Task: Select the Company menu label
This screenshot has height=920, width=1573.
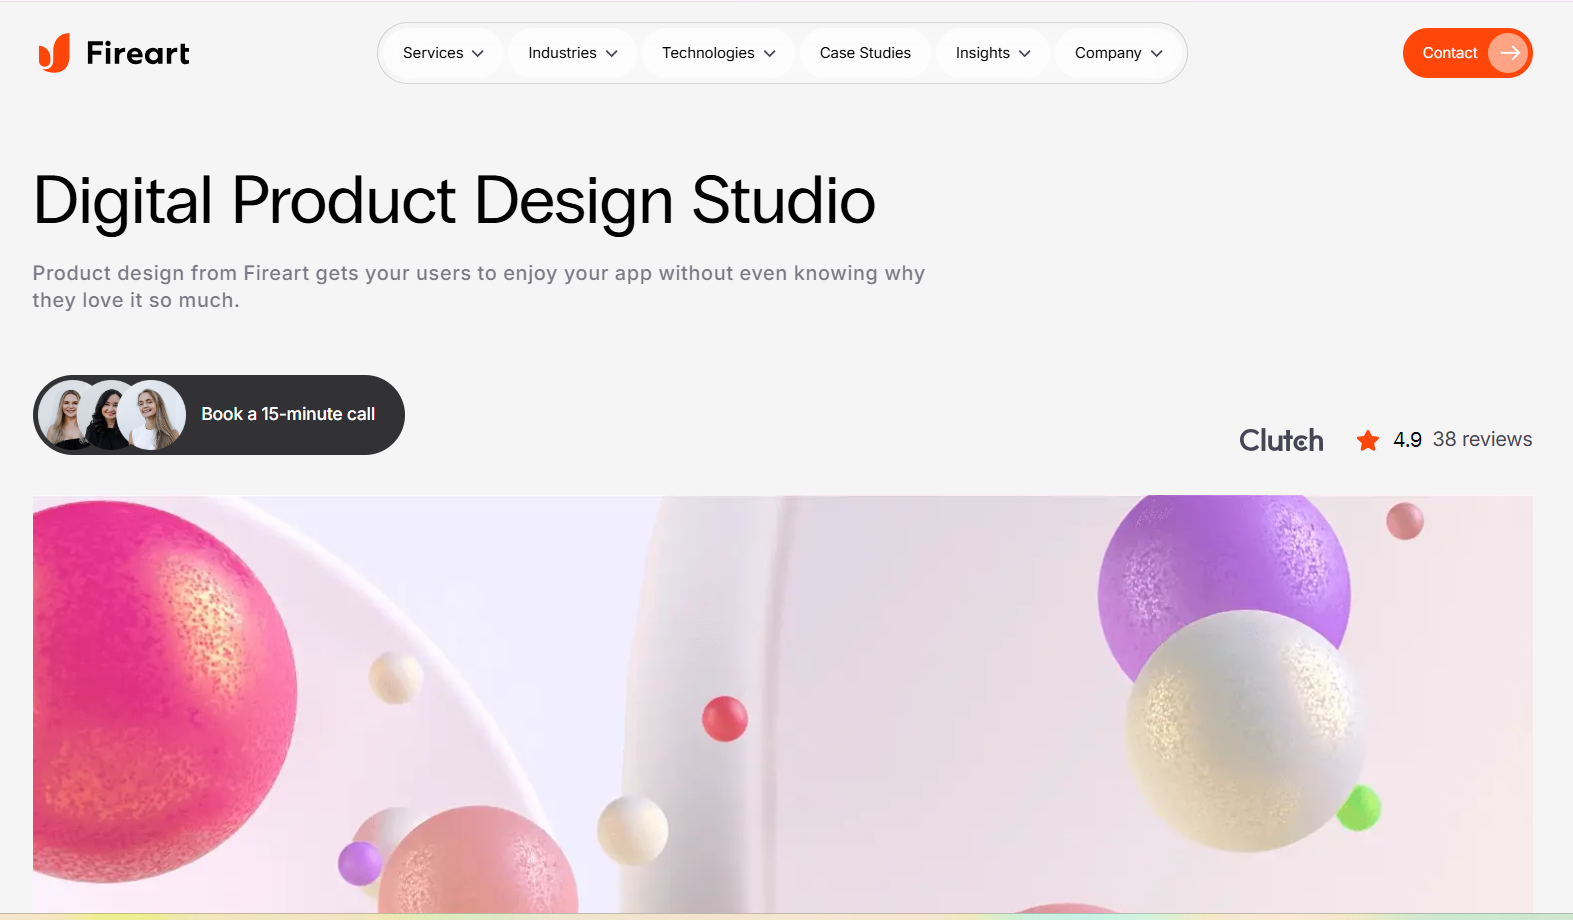Action: 1108,53
